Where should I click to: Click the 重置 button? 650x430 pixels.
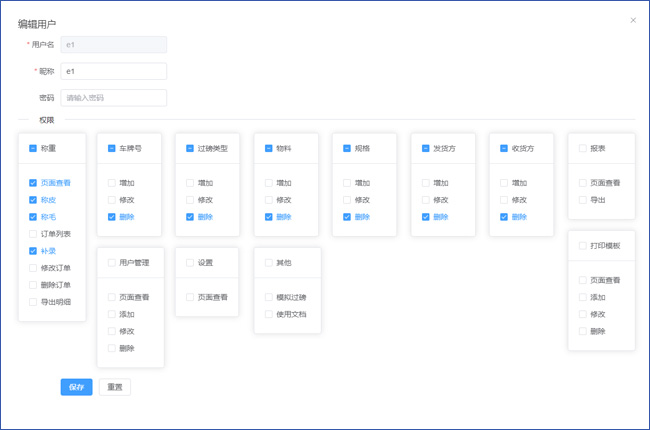click(x=114, y=387)
